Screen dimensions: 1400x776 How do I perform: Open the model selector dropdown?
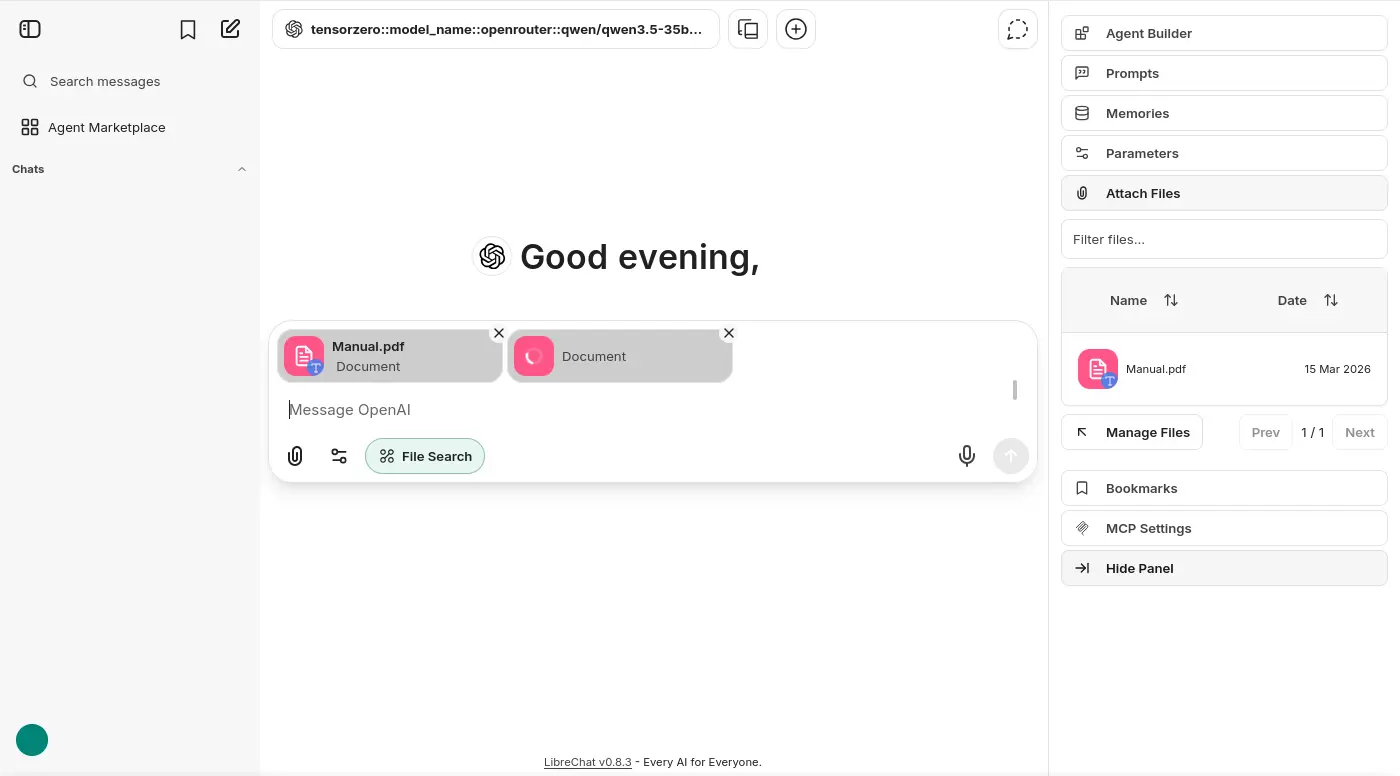point(495,30)
